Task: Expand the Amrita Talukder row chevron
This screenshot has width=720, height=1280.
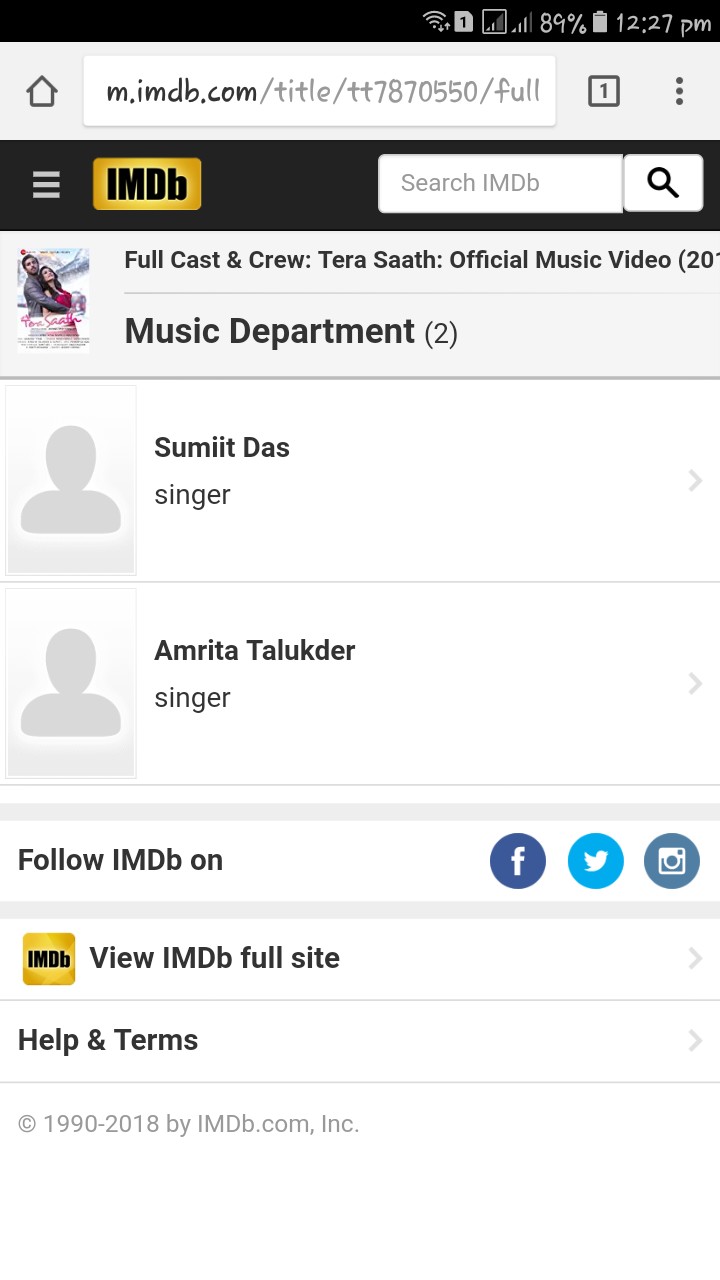Action: point(695,684)
